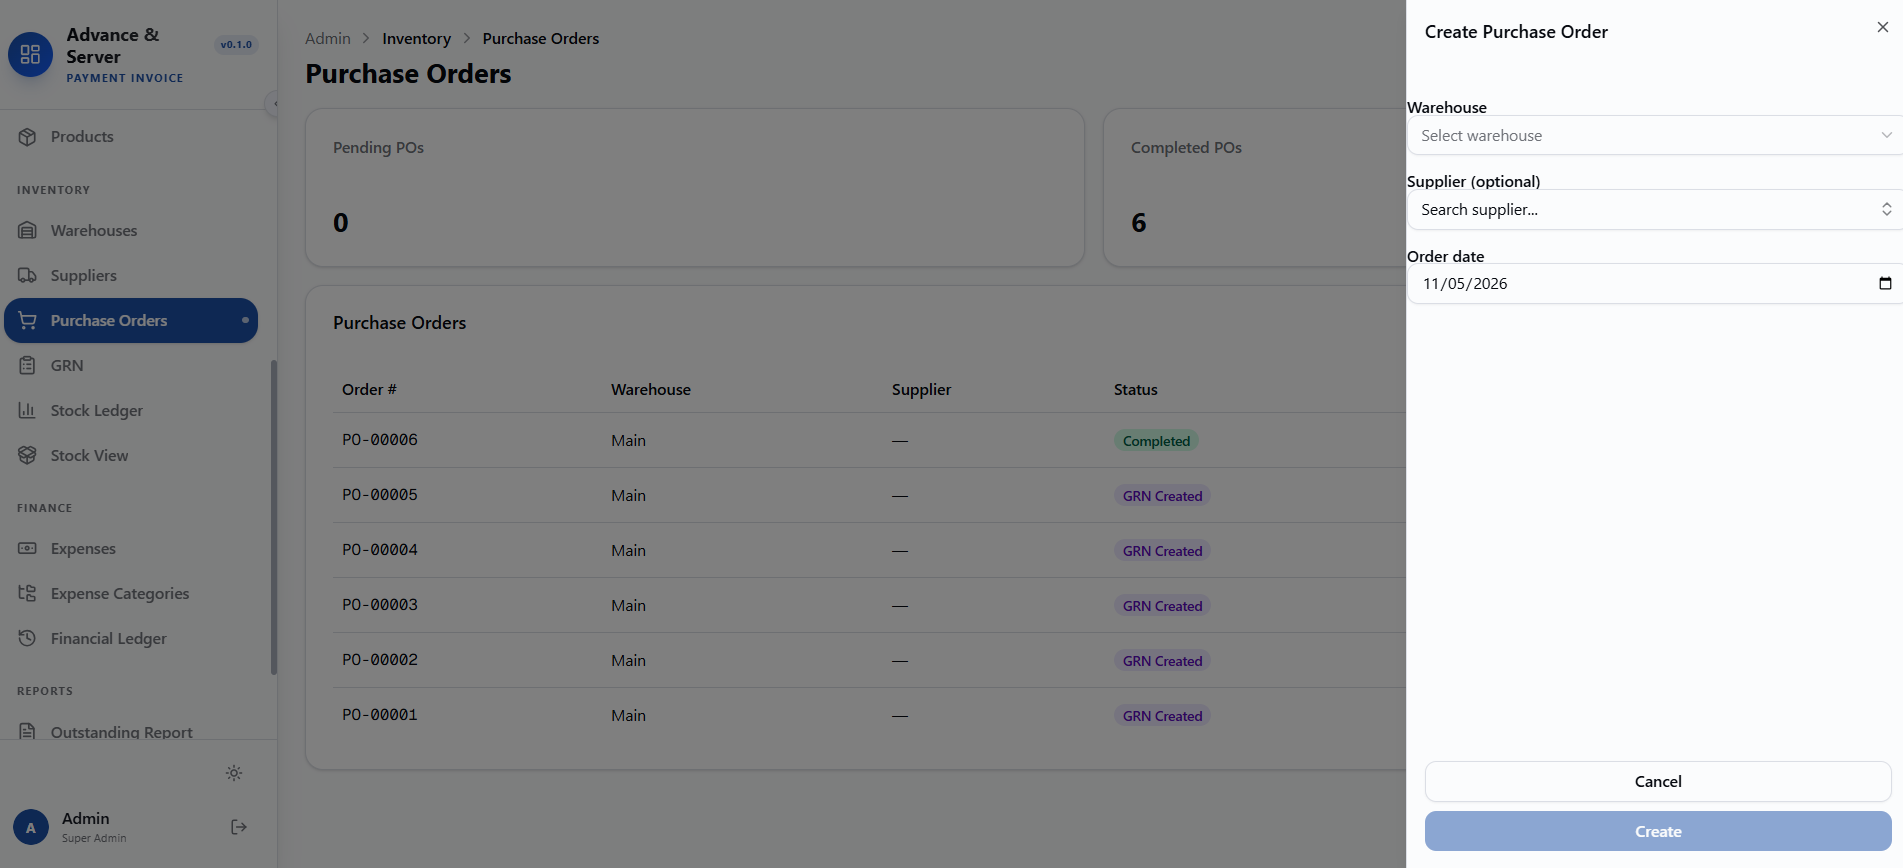The image size is (1903, 868).
Task: Click the Pending POs card
Action: [x=695, y=188]
